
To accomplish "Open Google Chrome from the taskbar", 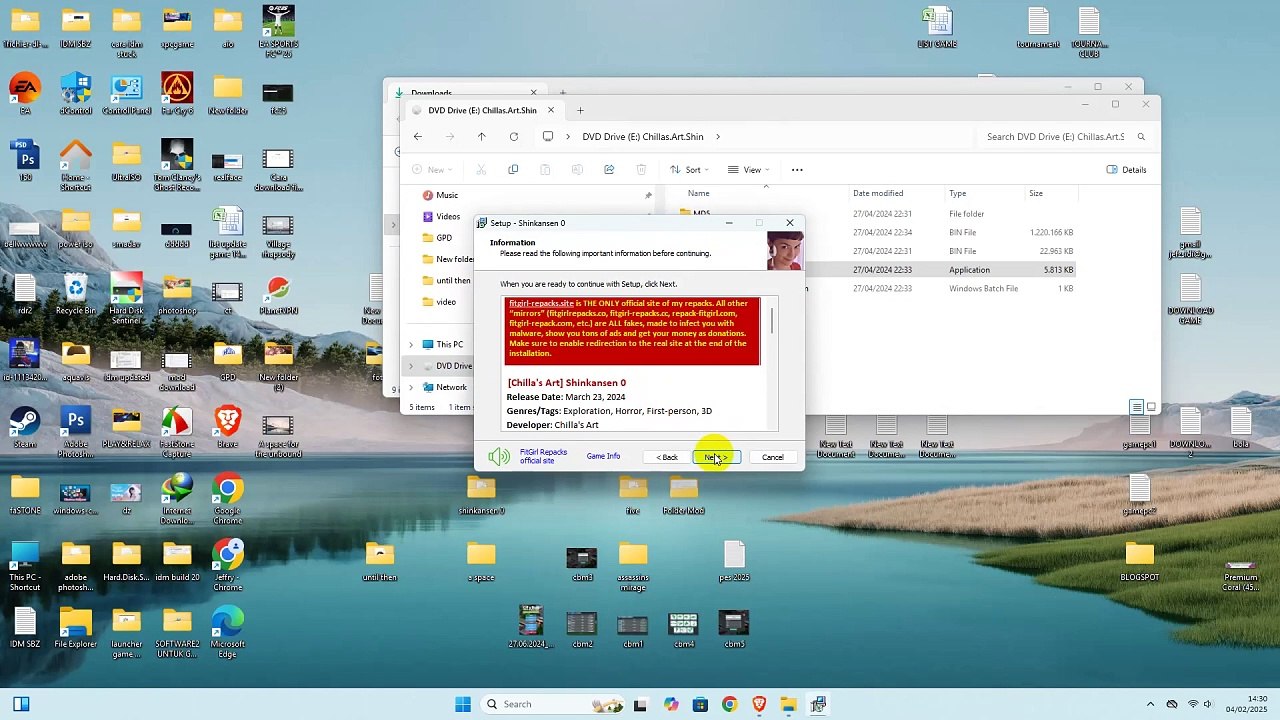I will point(729,704).
